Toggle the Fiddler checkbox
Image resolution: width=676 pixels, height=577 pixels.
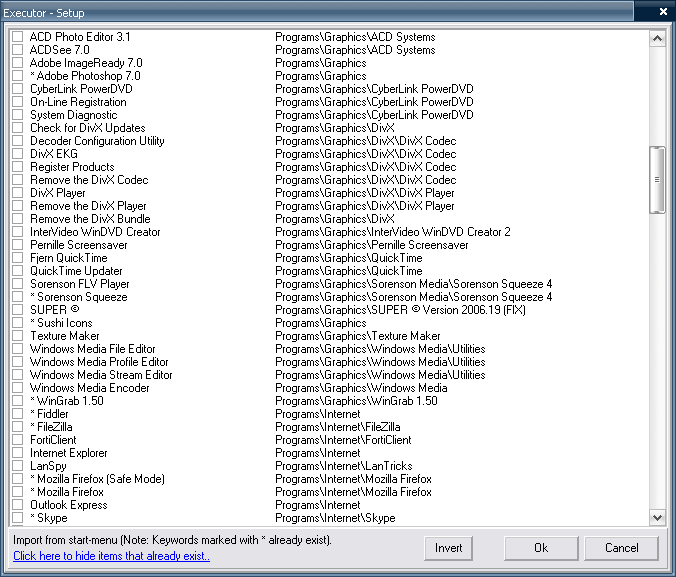18,414
